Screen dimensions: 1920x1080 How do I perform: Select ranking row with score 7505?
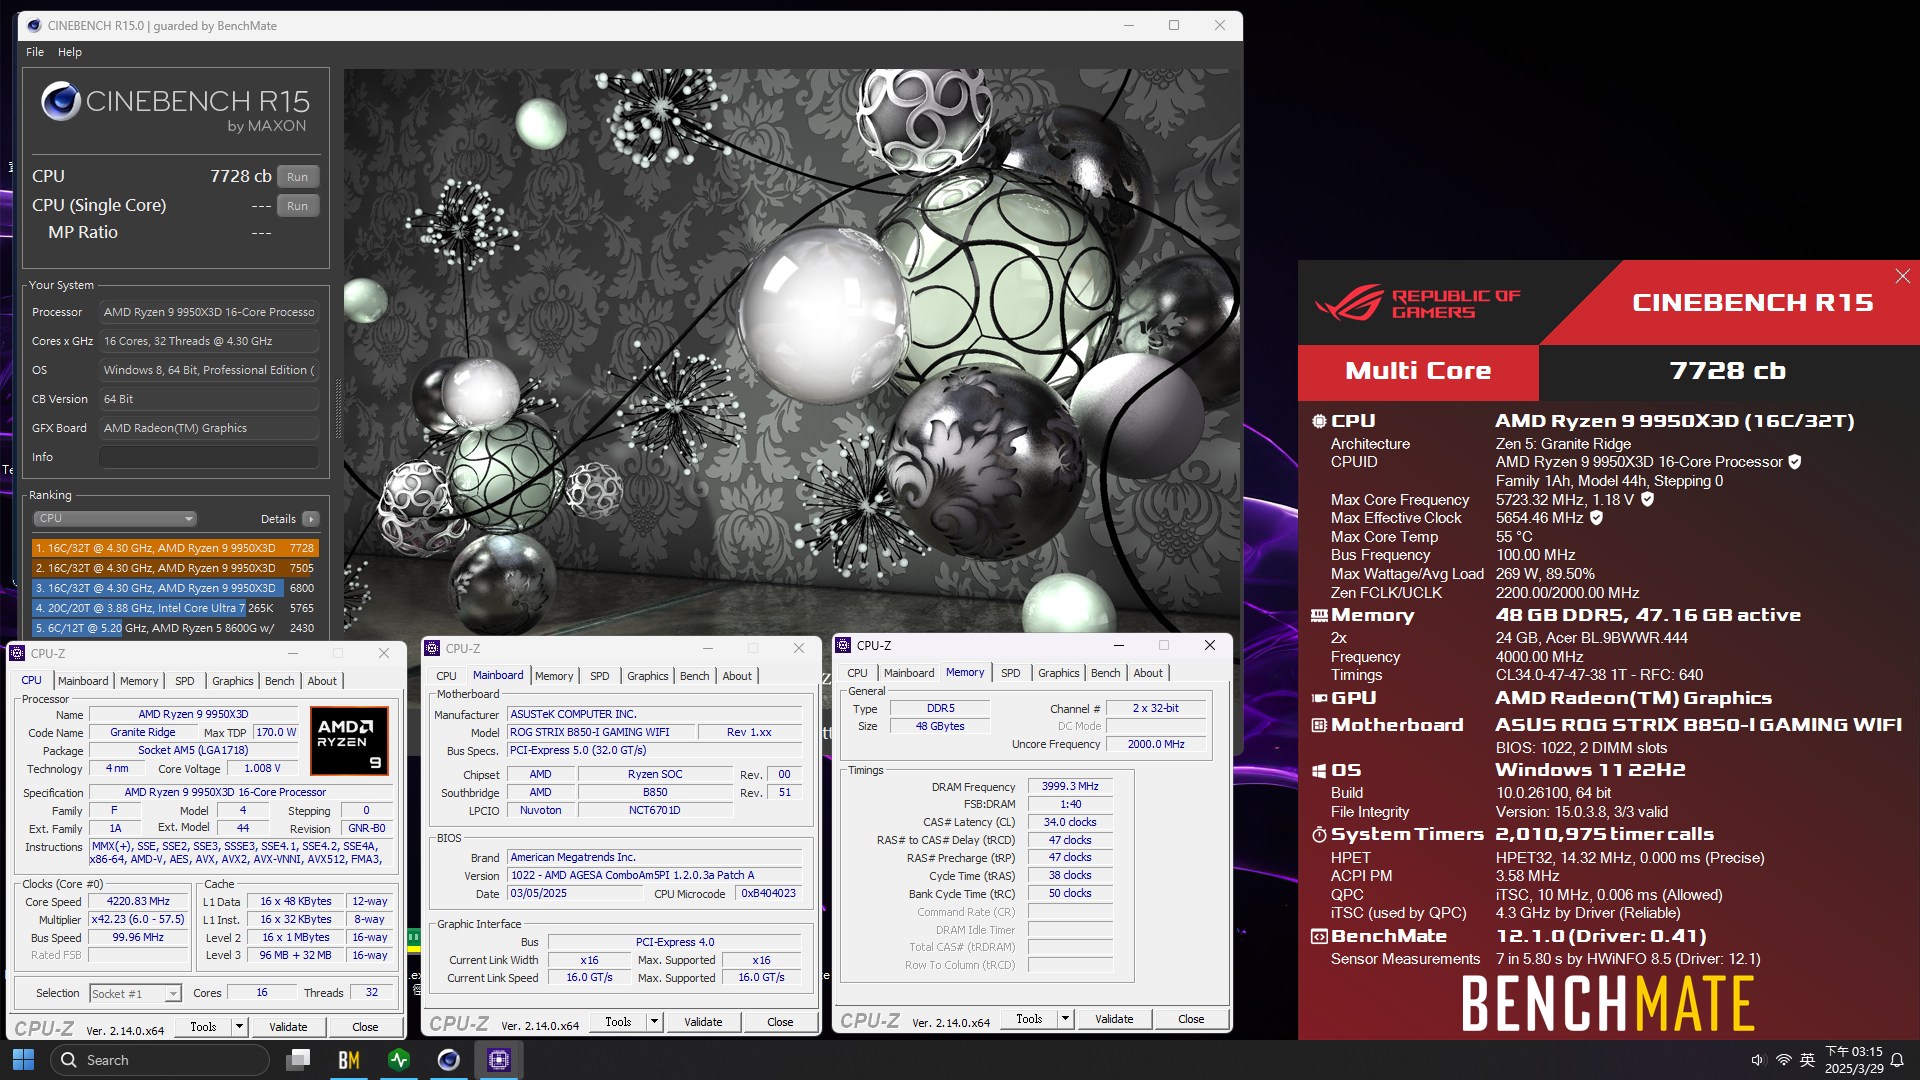(175, 568)
